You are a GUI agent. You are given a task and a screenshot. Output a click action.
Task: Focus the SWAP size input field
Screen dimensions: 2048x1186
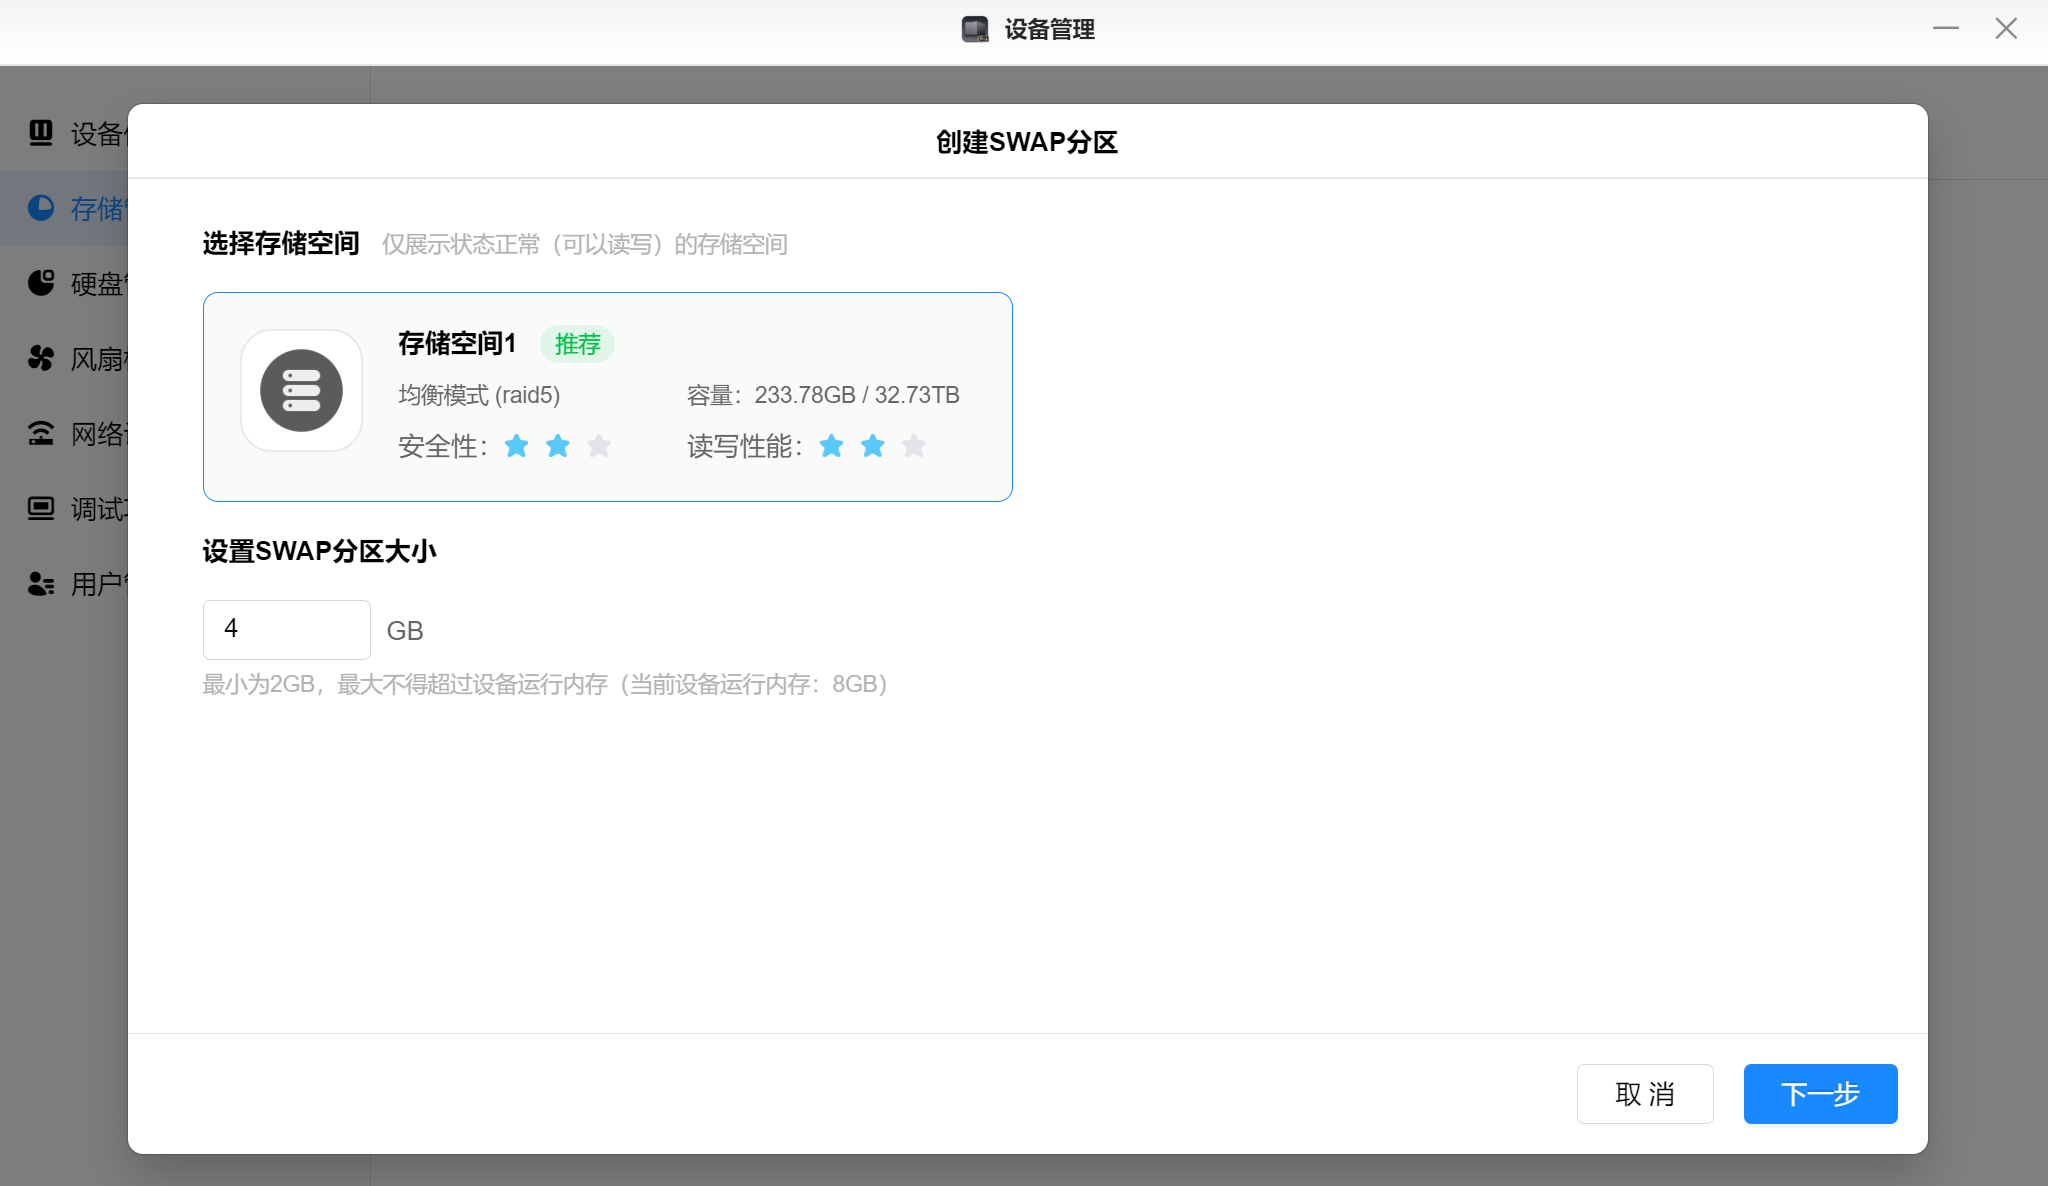coord(287,629)
